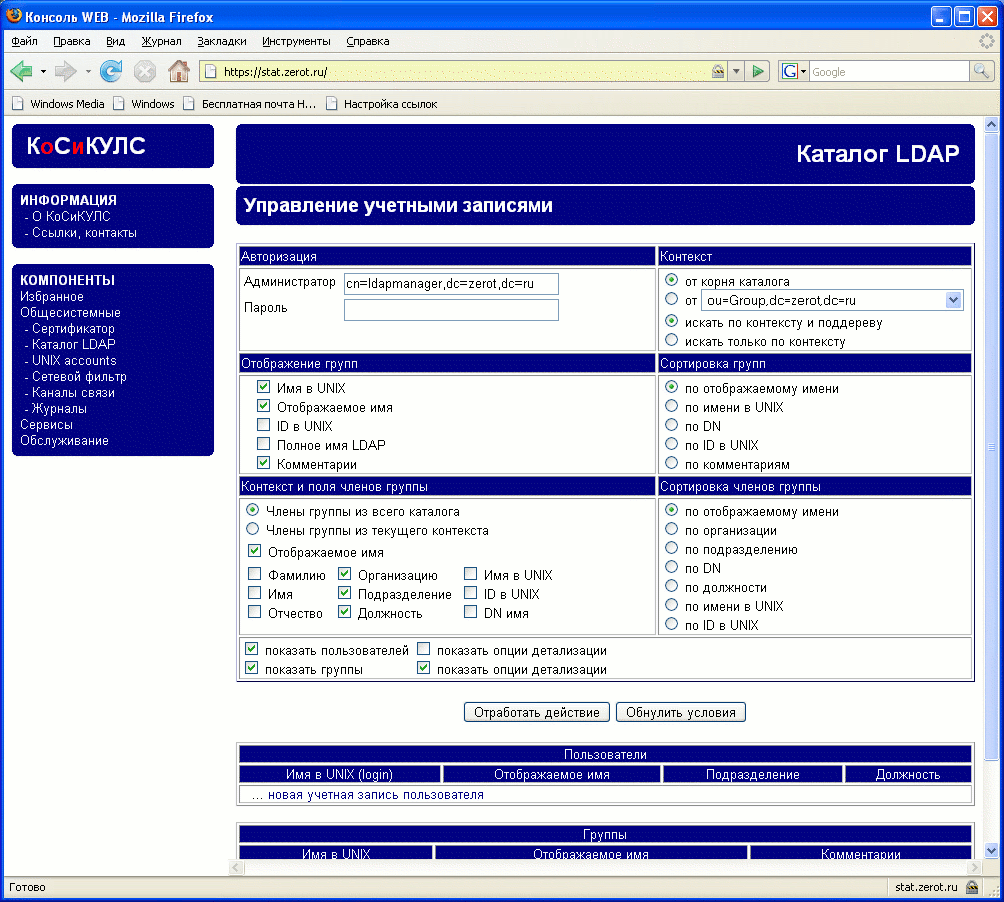
Task: Click the page scroll-up arrow
Action: (x=991, y=124)
